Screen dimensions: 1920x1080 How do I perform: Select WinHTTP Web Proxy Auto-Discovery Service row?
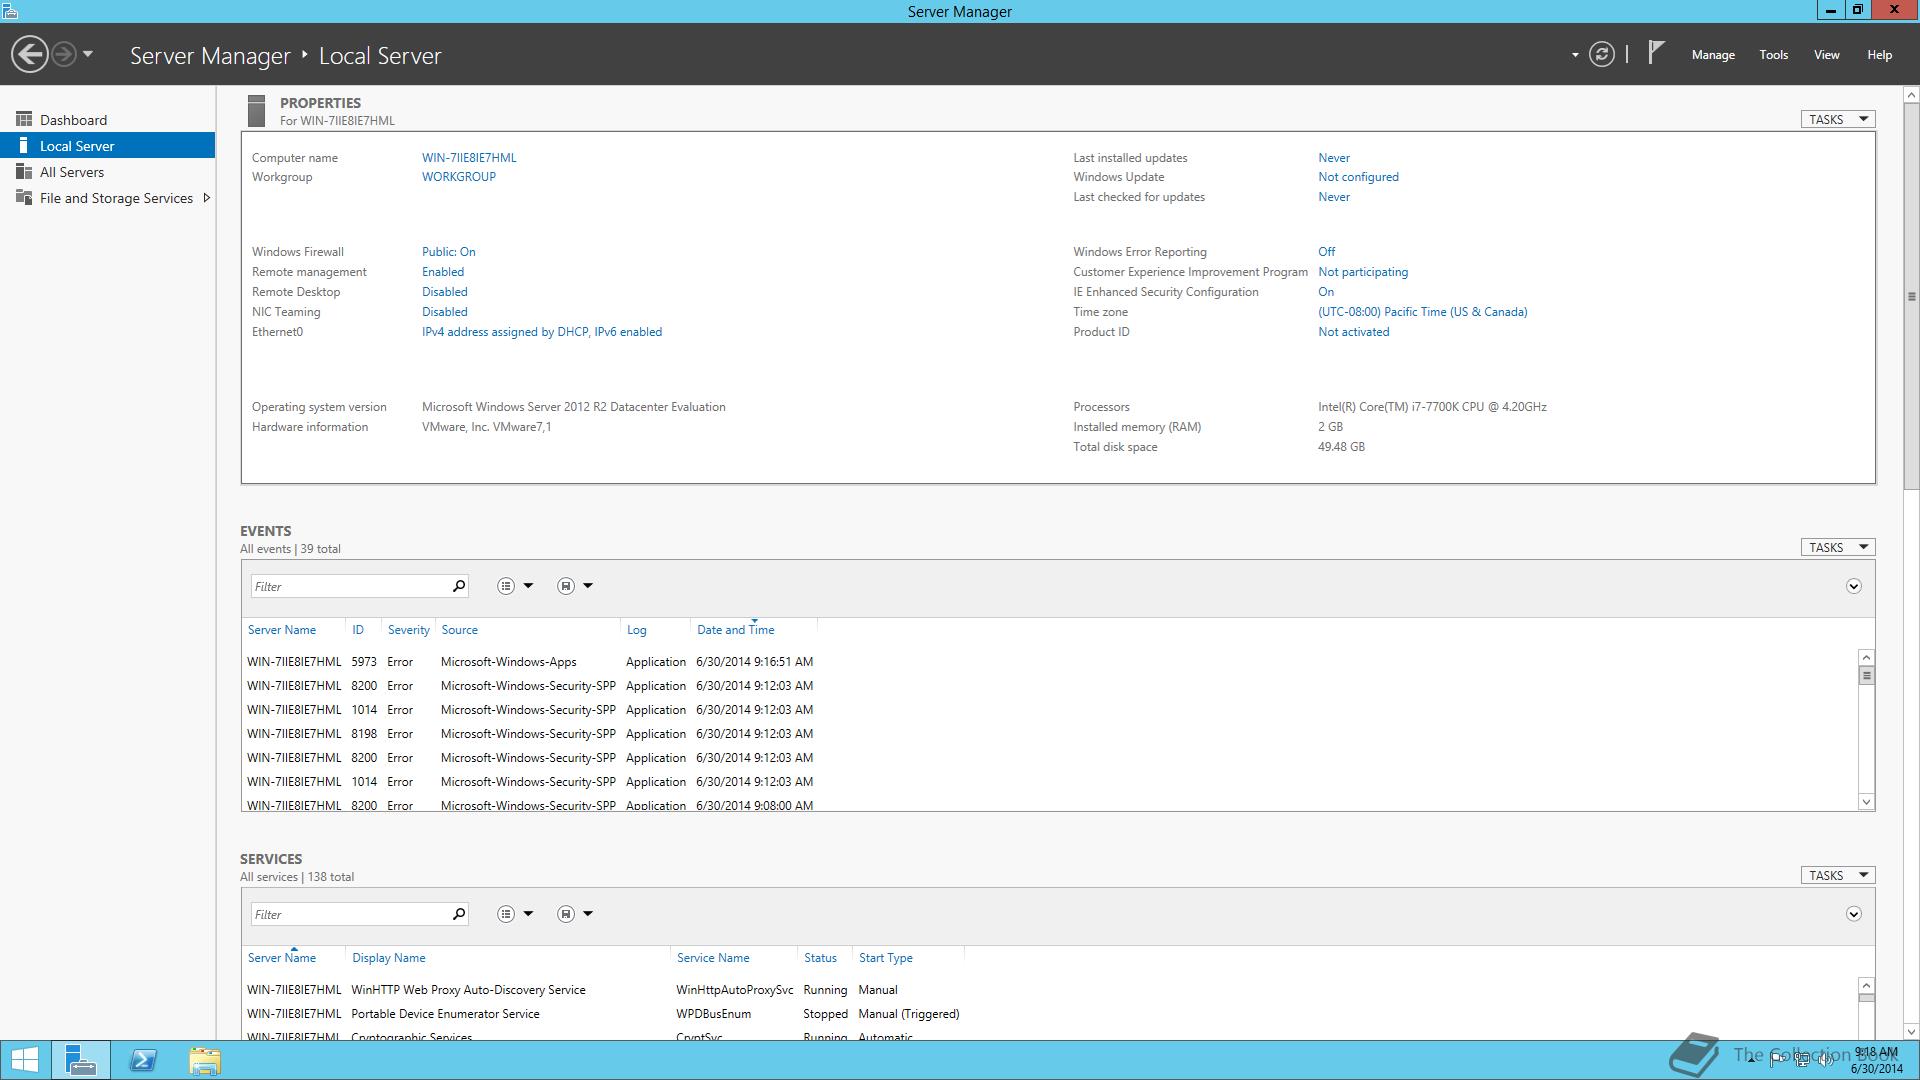[604, 990]
